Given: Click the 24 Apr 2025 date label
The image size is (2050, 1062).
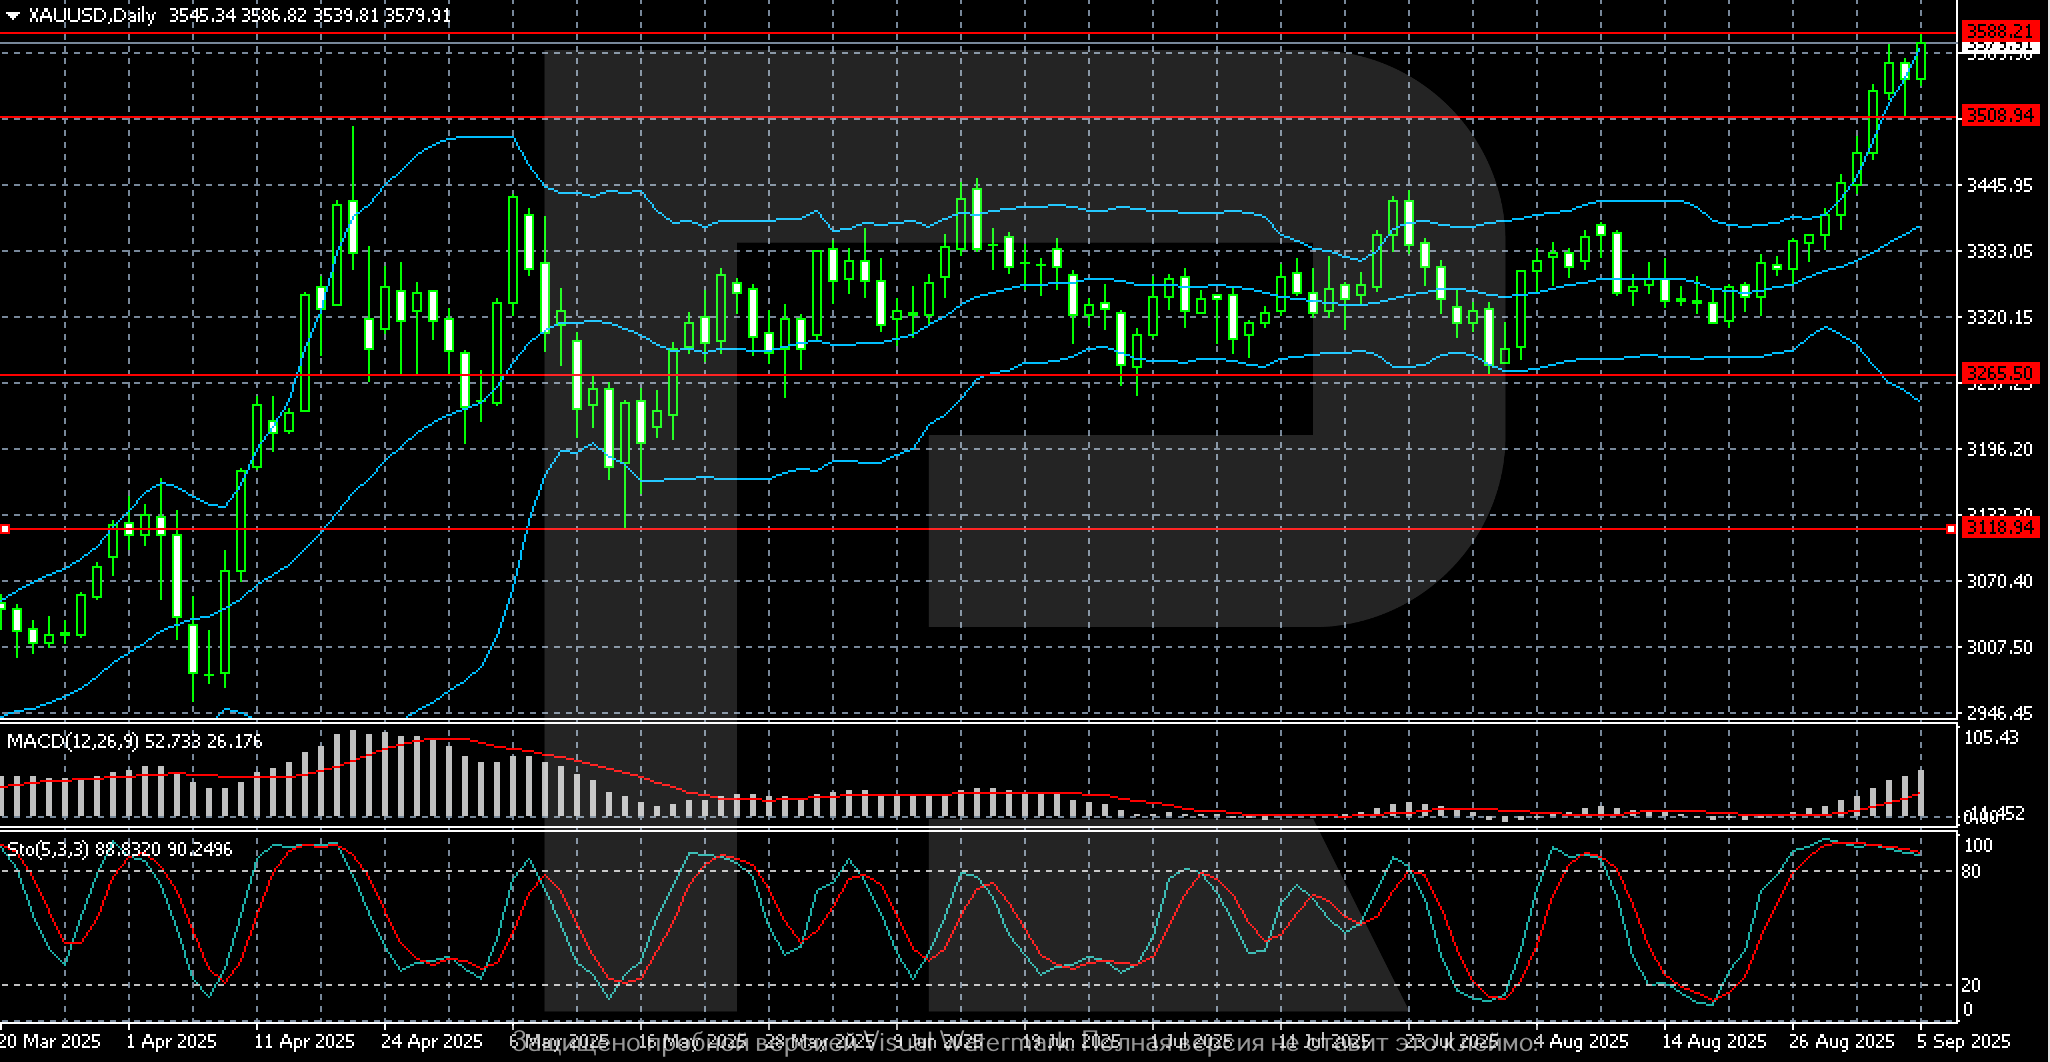Looking at the screenshot, I should [x=433, y=1041].
